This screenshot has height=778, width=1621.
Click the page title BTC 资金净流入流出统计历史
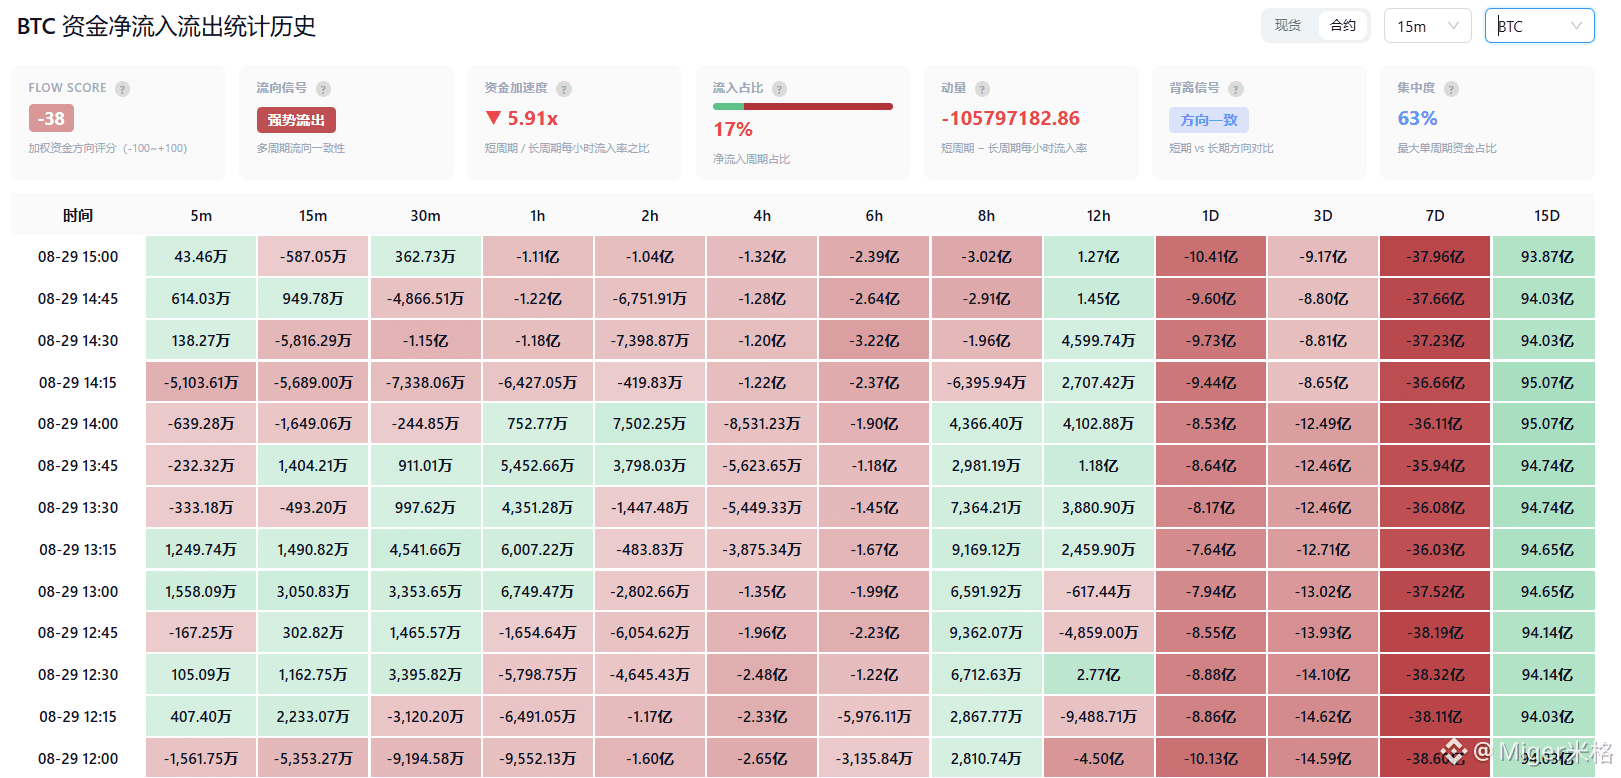166,27
